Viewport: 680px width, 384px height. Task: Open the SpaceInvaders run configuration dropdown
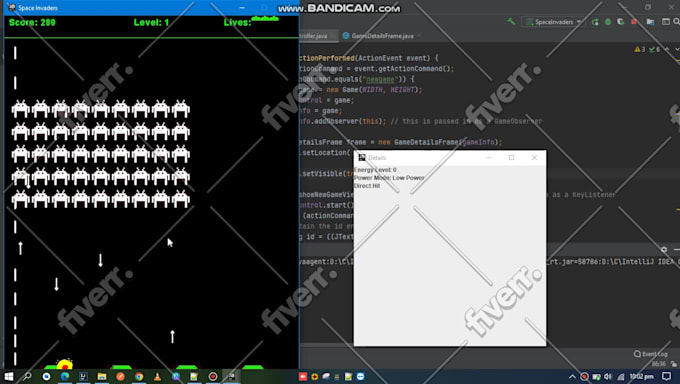coord(553,22)
